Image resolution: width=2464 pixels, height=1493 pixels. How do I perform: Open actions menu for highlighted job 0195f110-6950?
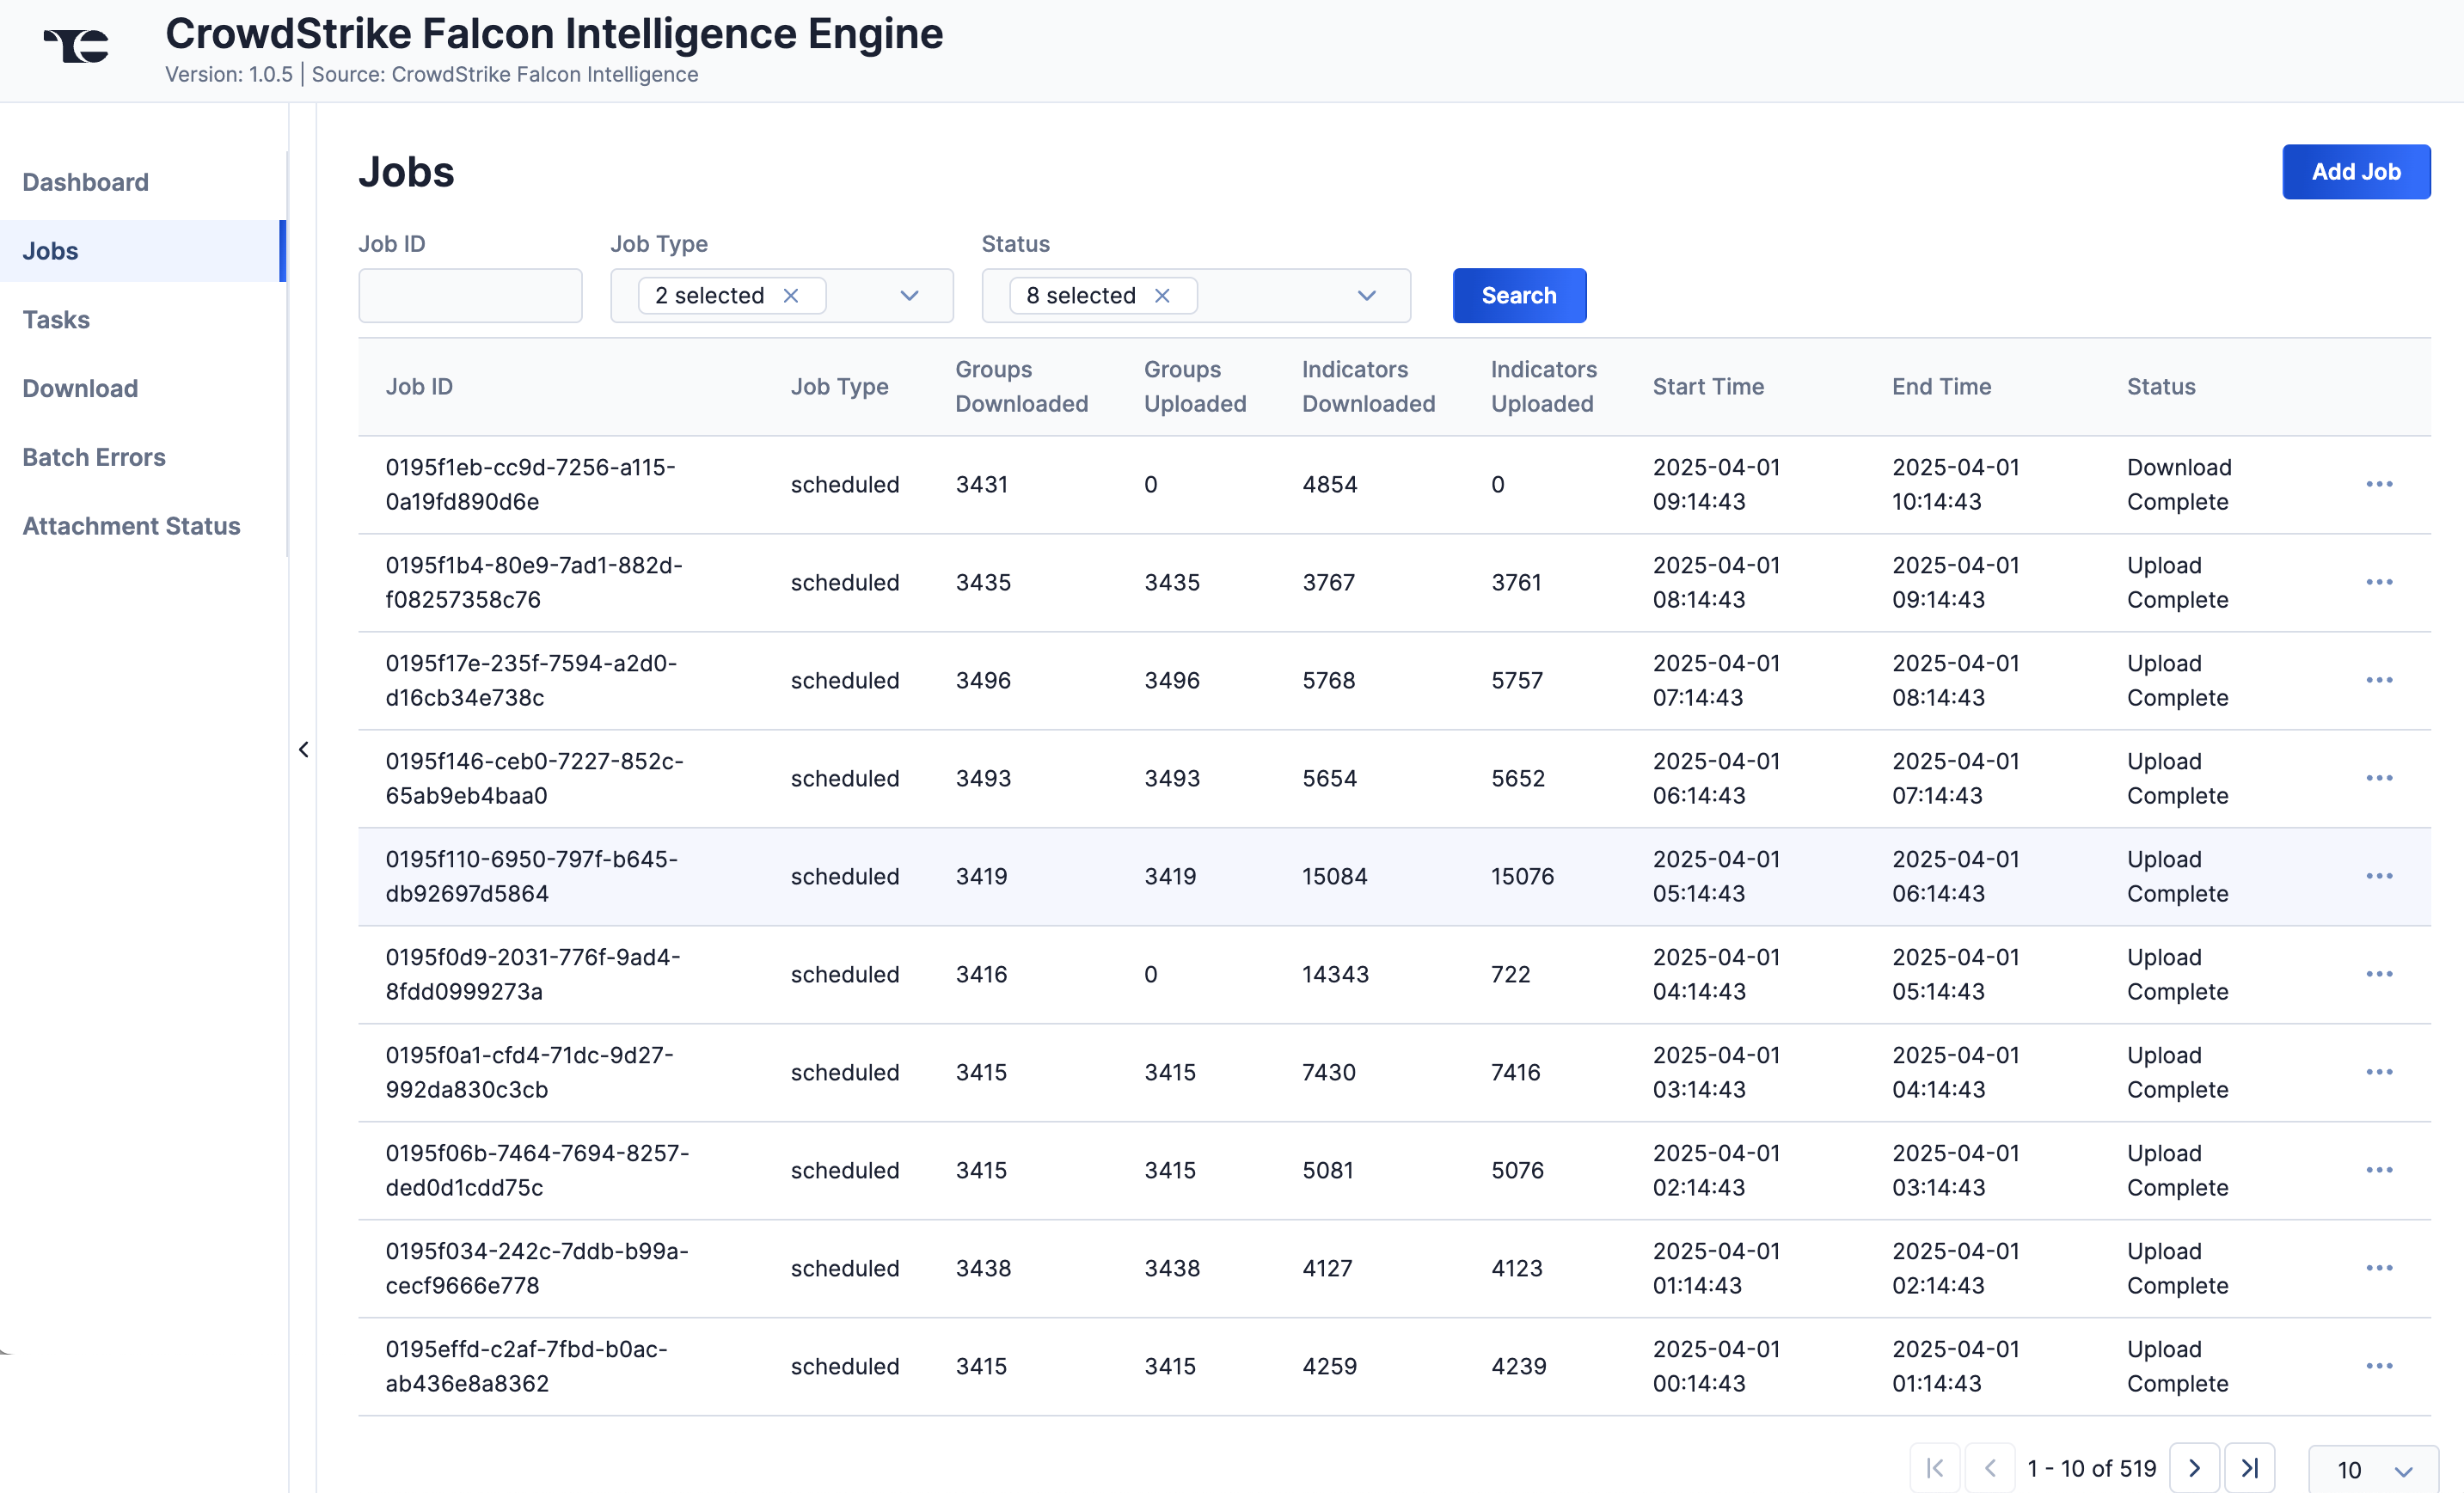(x=2380, y=875)
